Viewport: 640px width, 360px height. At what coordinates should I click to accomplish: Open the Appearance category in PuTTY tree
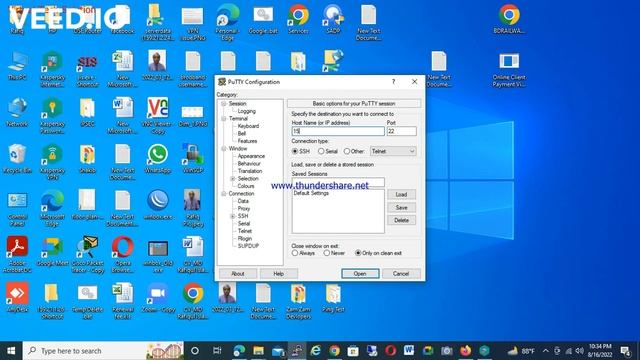pos(251,156)
